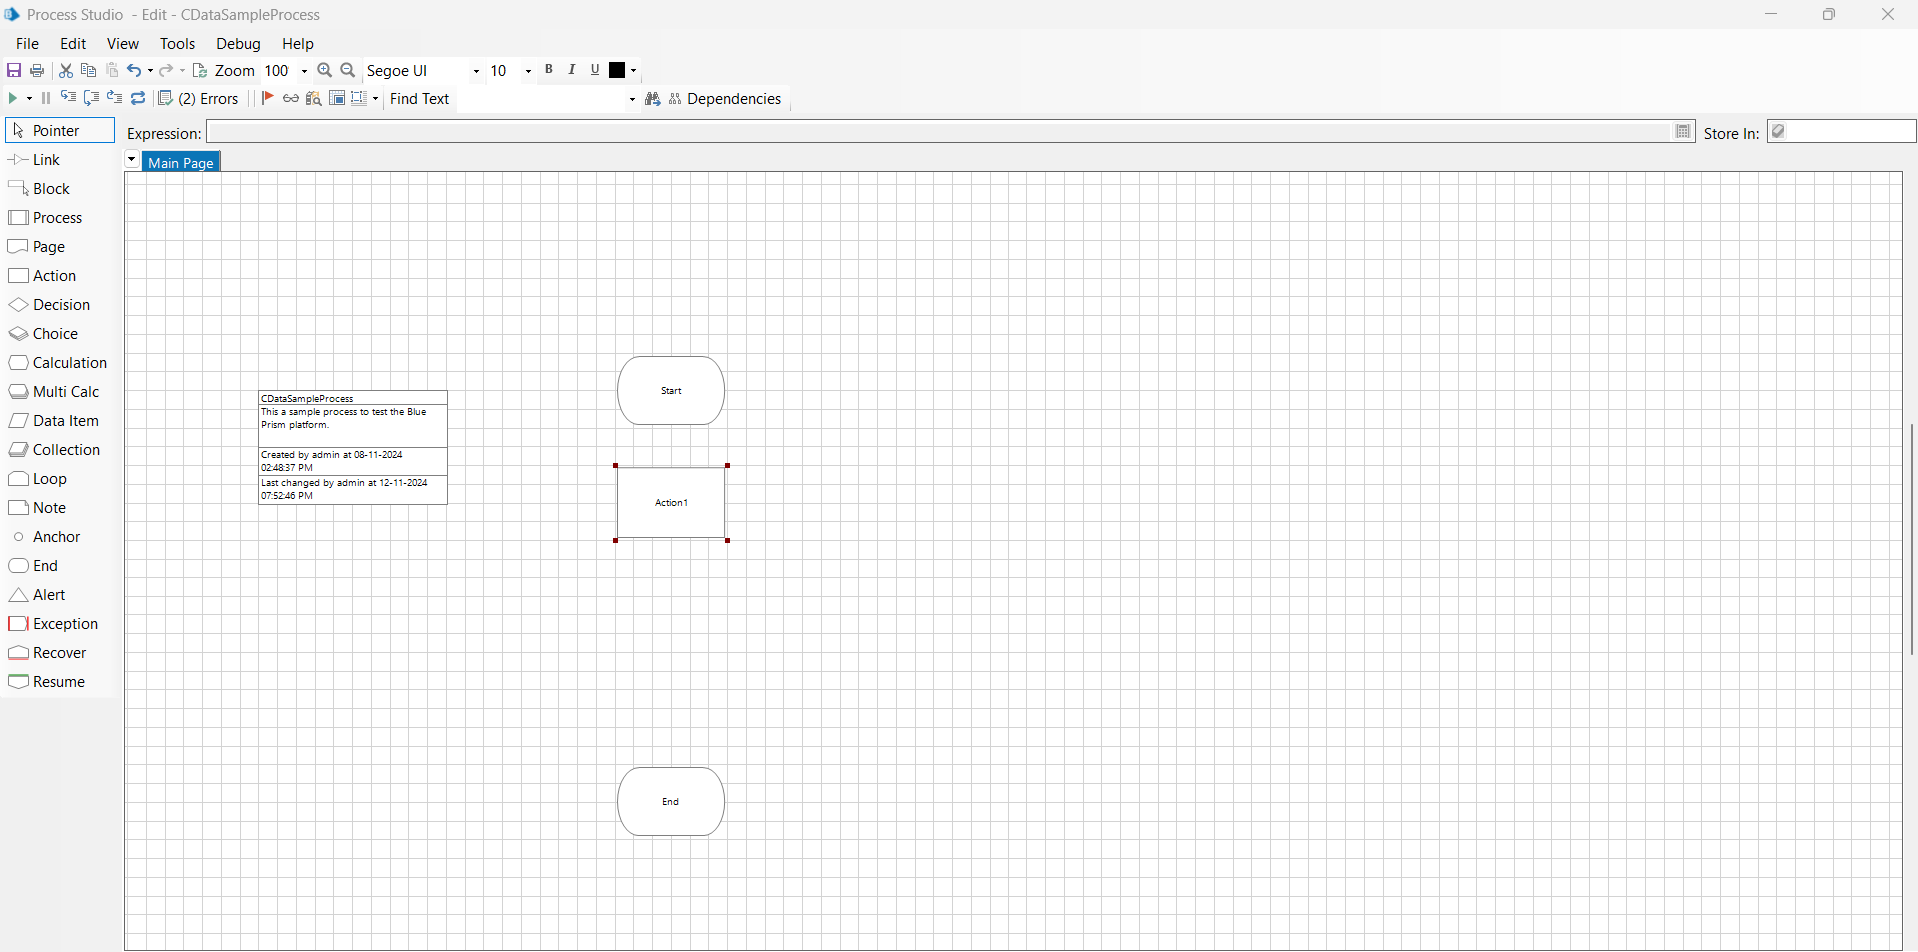Expand the font size 10 dropdown
The image size is (1918, 952).
point(528,71)
